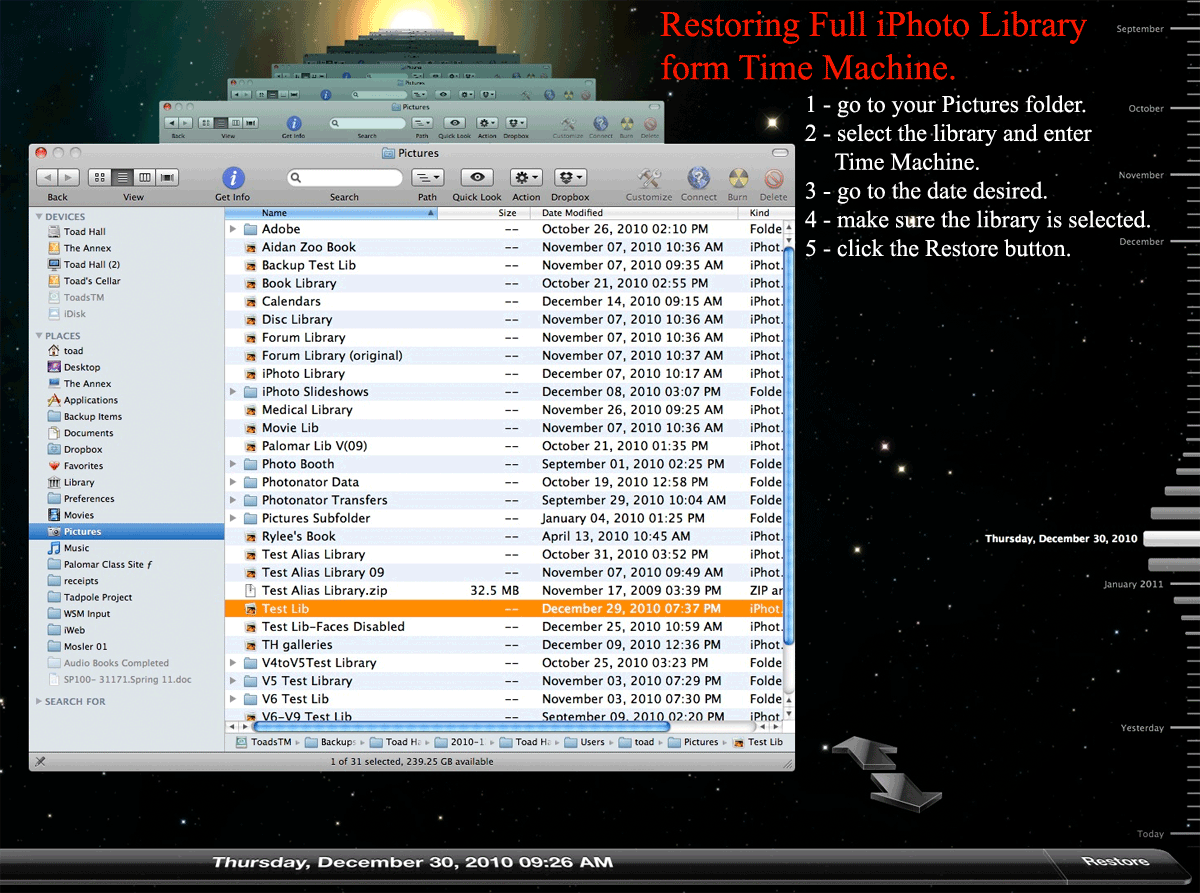
Task: Click the Burn toolbar icon
Action: pyautogui.click(x=737, y=178)
